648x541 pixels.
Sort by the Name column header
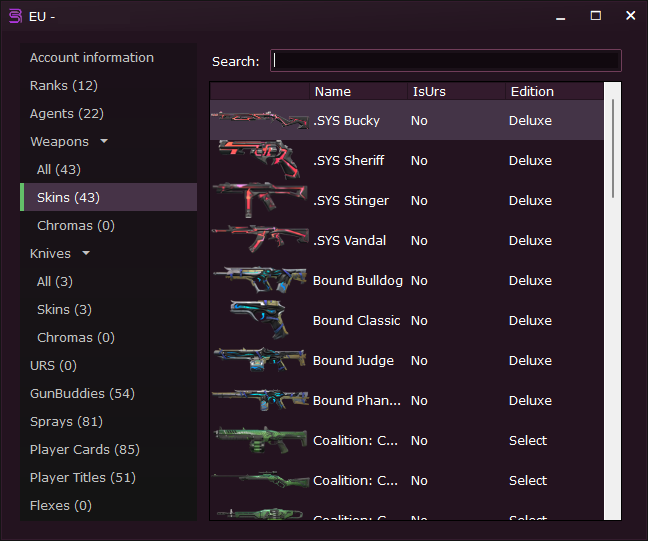[x=358, y=91]
